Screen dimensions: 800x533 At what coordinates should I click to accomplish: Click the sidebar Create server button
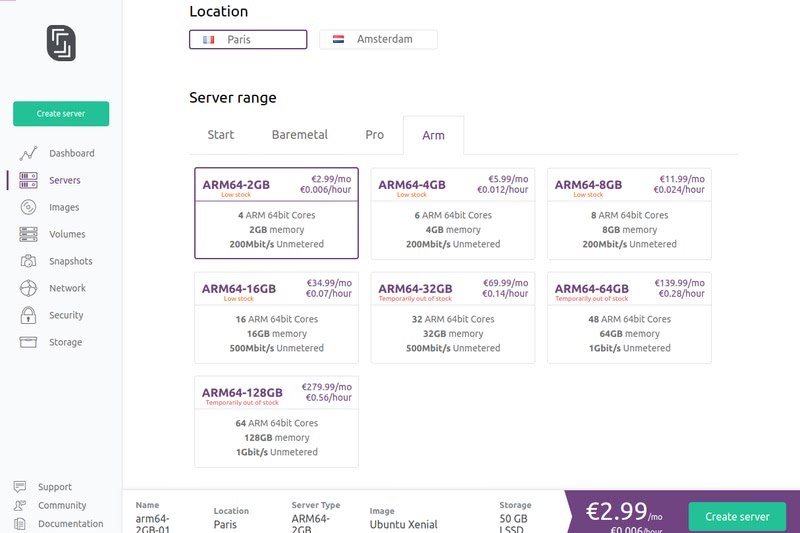pyautogui.click(x=61, y=114)
